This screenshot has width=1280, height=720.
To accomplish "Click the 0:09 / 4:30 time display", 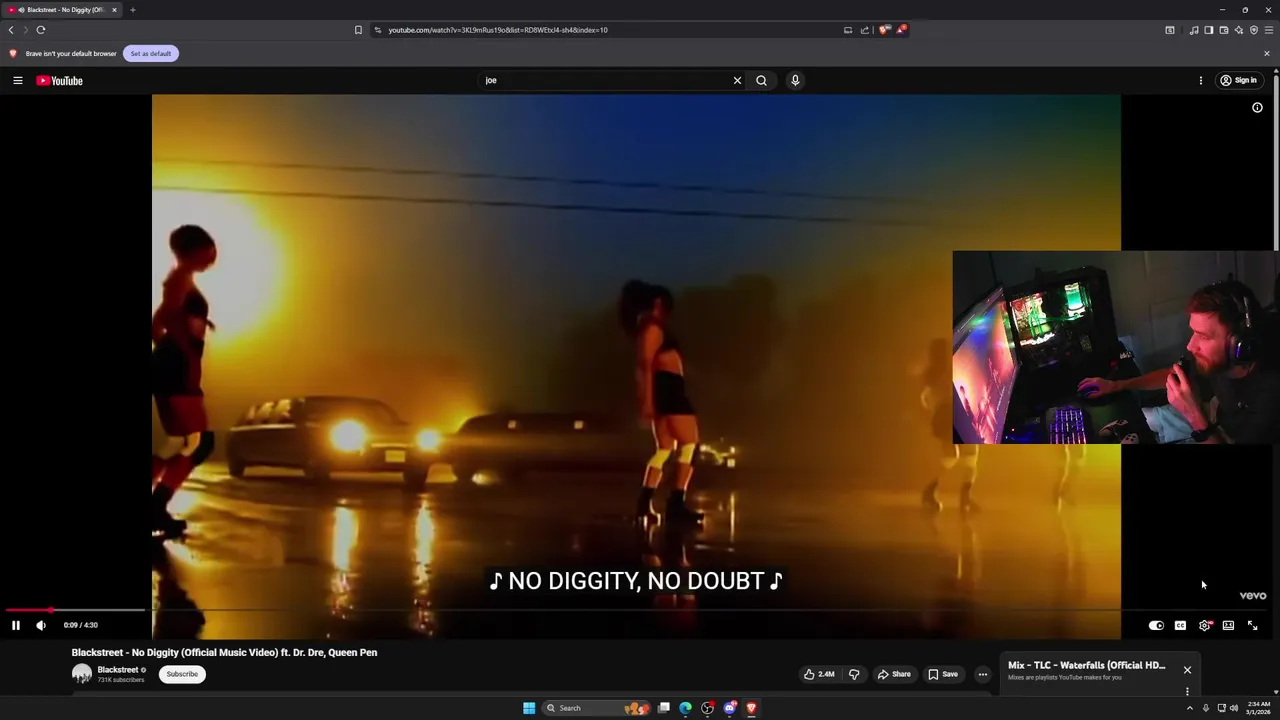I will pyautogui.click(x=81, y=625).
